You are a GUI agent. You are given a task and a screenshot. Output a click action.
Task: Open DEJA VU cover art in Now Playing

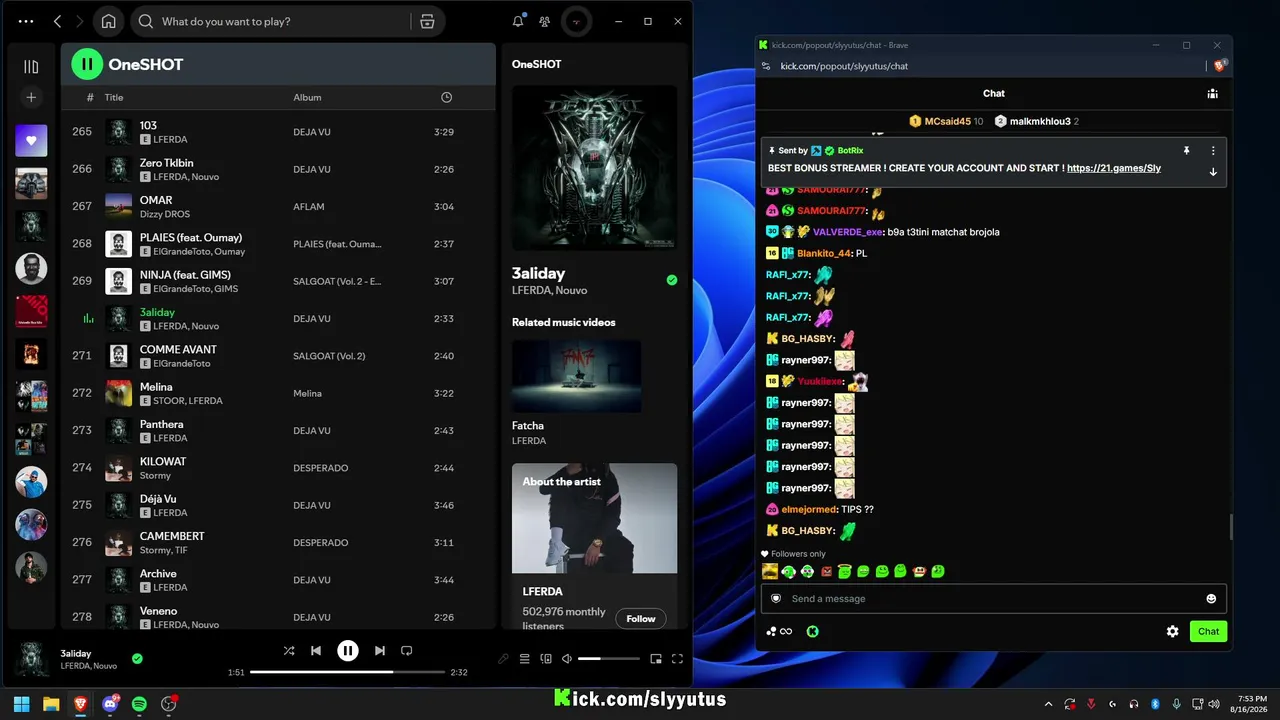[x=594, y=168]
